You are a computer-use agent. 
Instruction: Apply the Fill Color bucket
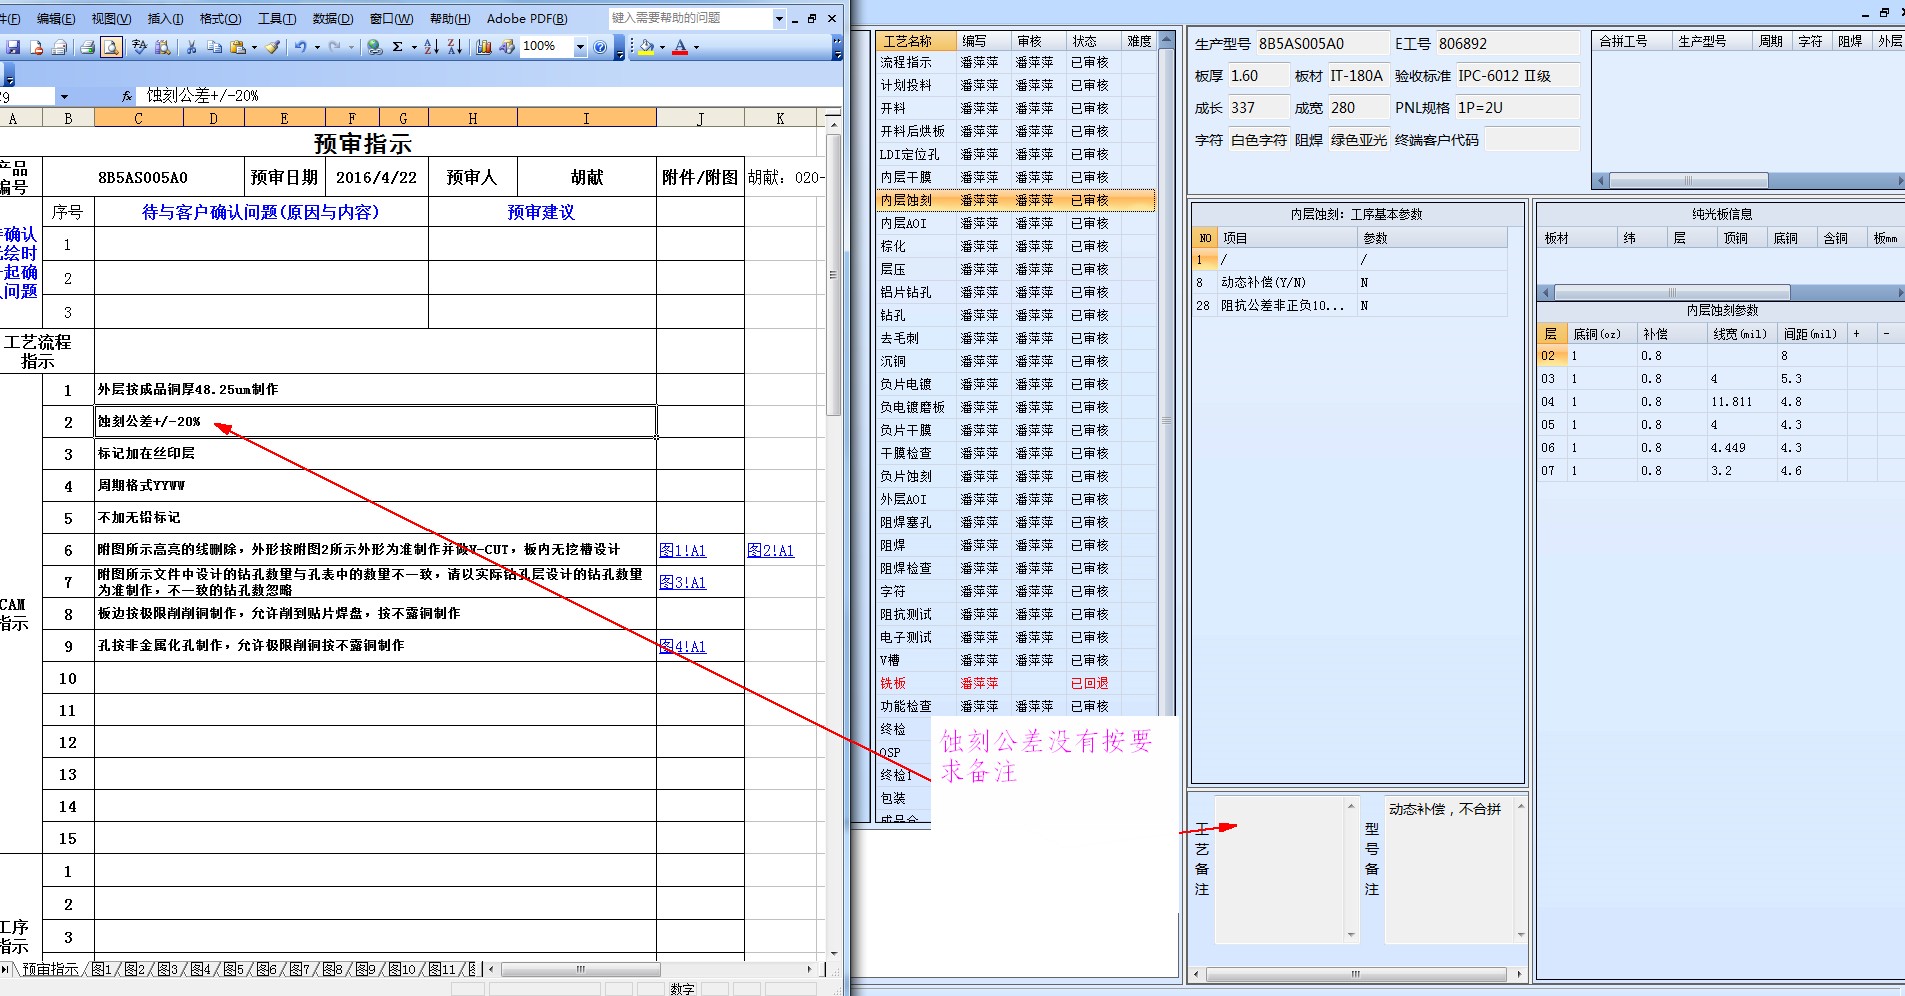click(646, 47)
